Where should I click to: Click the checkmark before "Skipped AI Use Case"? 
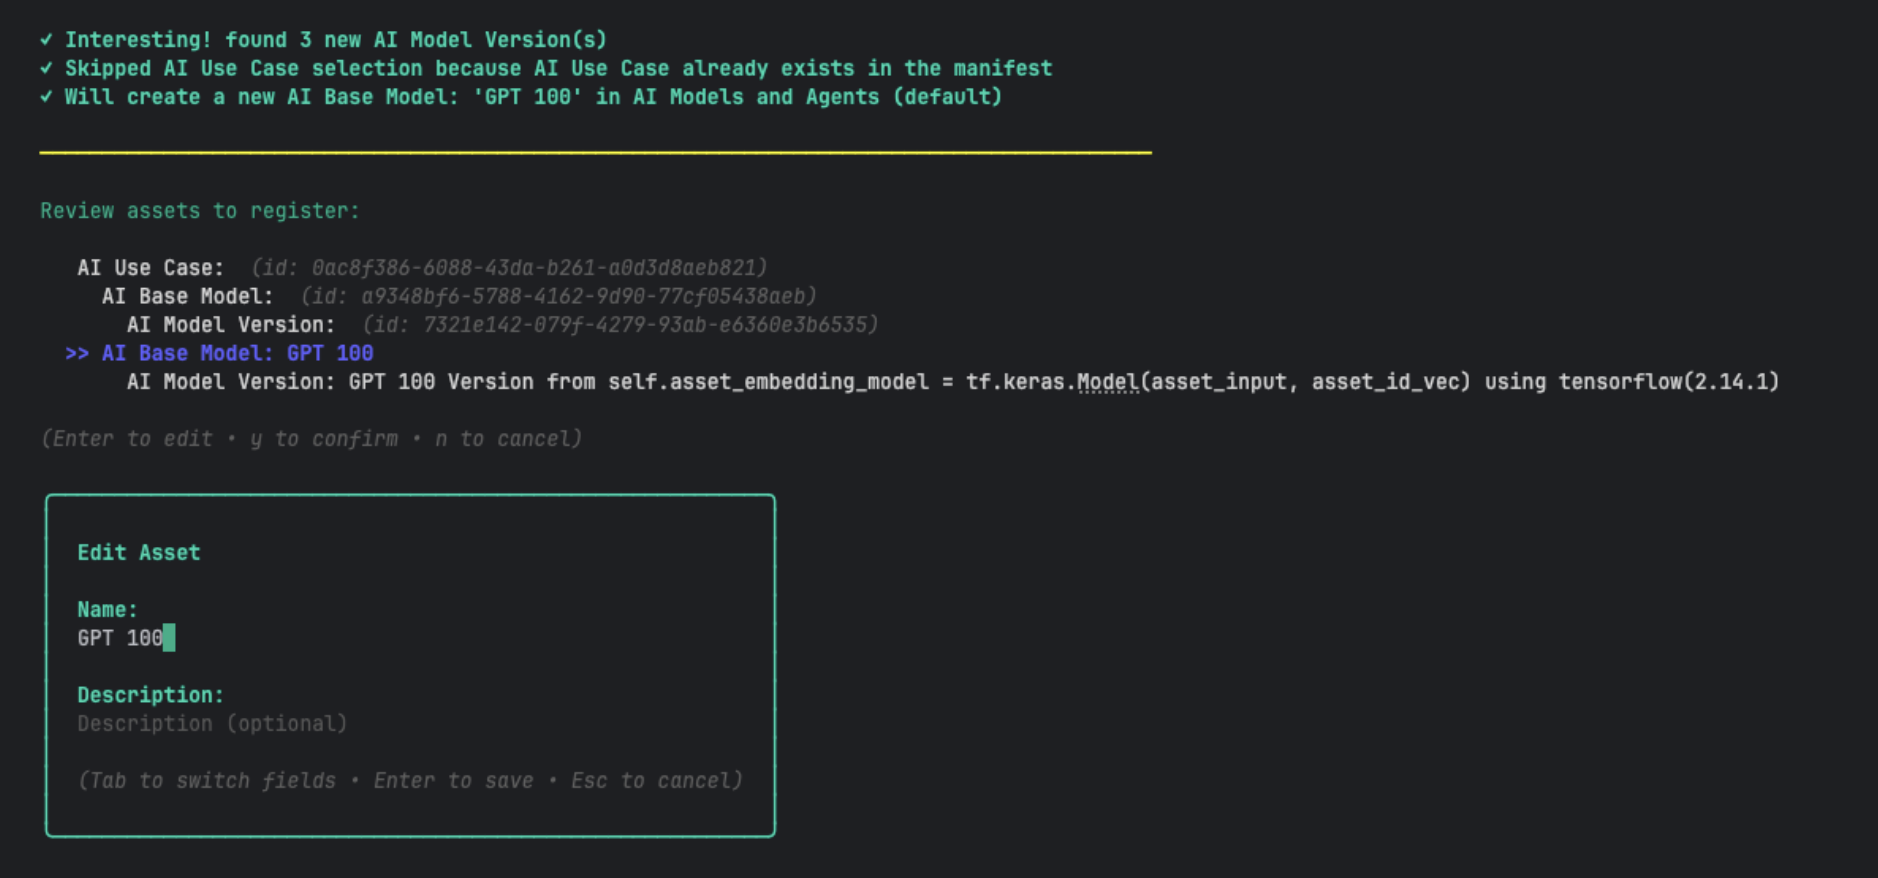pyautogui.click(x=46, y=69)
